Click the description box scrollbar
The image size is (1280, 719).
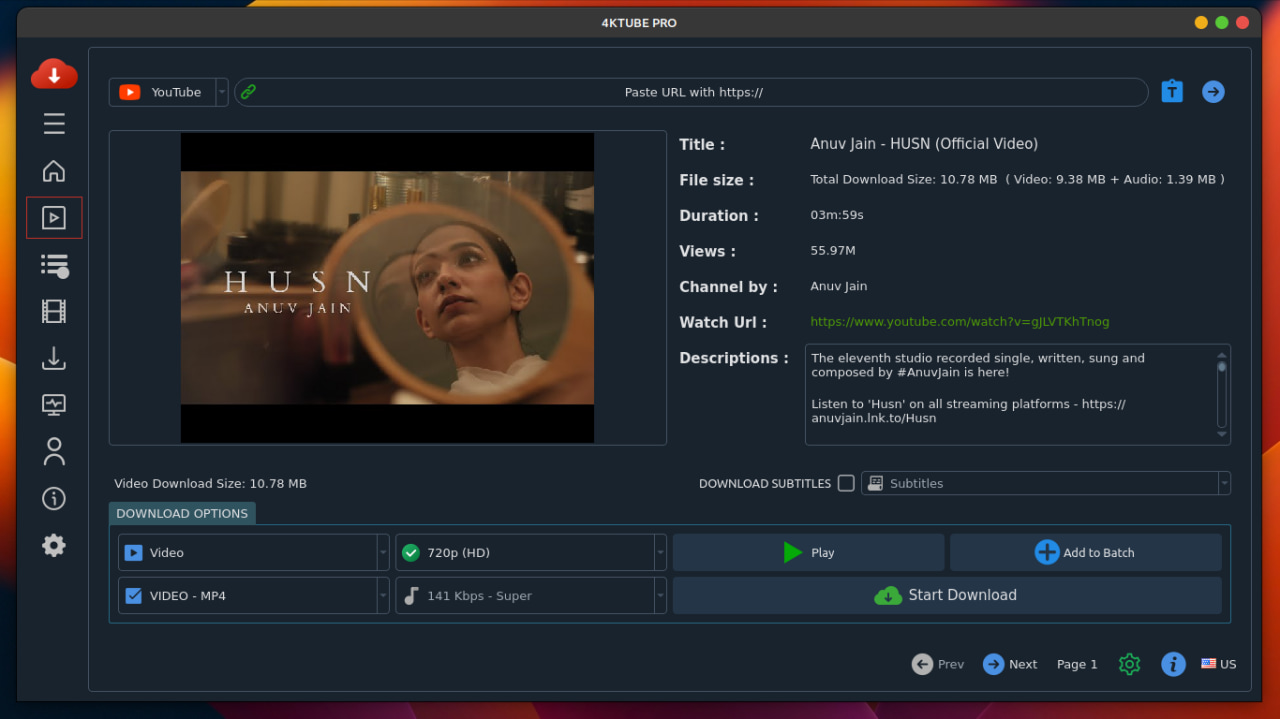[1221, 394]
